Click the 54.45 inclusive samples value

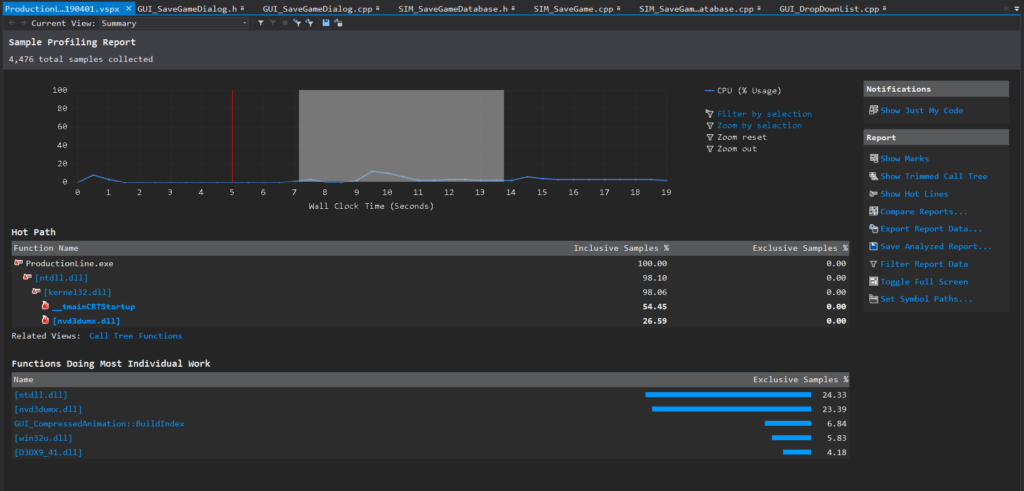(x=656, y=306)
